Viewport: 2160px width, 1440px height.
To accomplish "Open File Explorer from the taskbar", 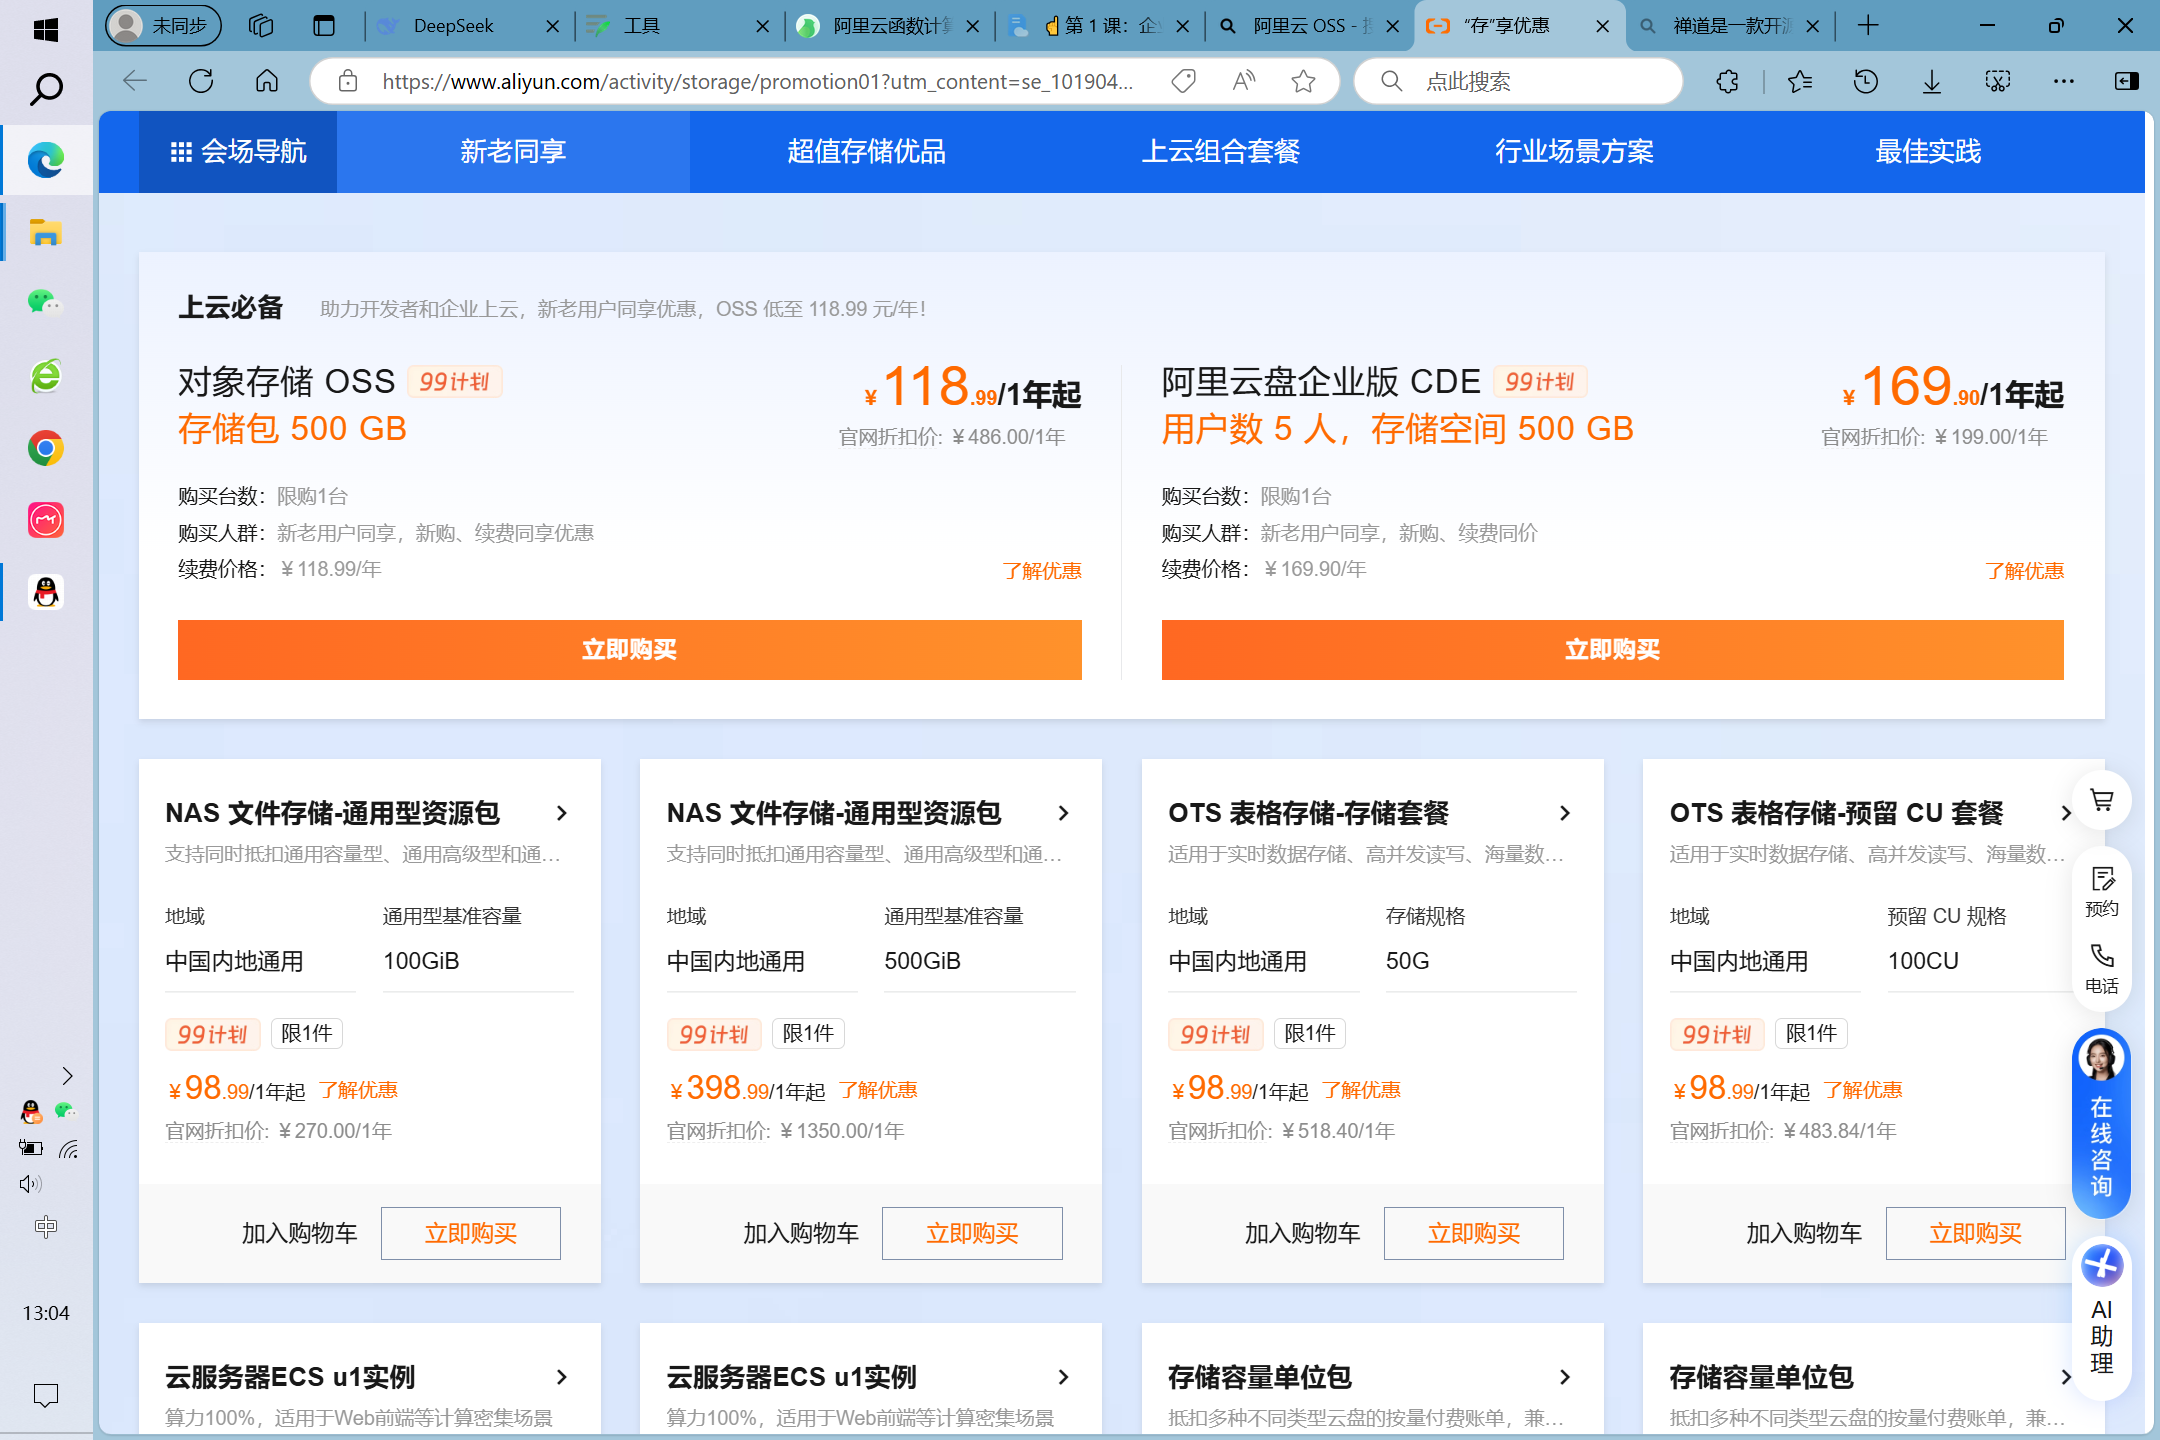I will [x=46, y=233].
